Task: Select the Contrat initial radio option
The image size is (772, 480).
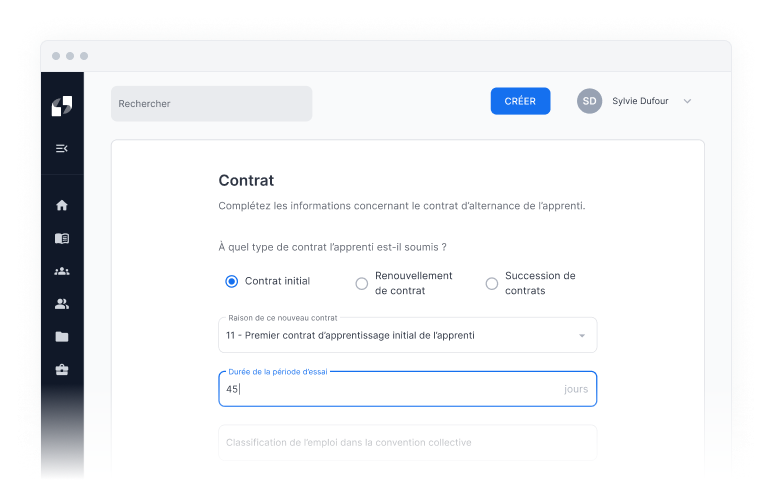Action: (x=232, y=282)
